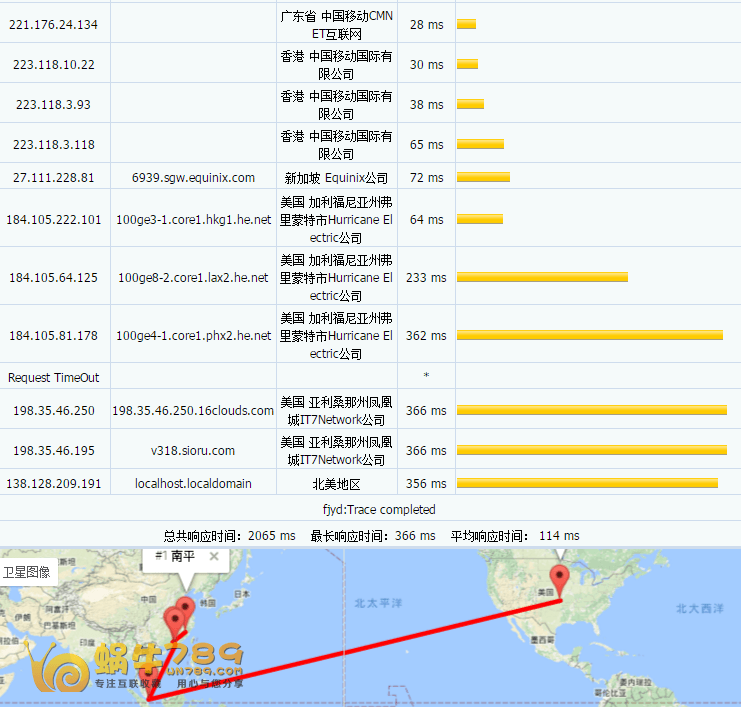
Task: Click the red route line across the Pacific
Action: pyautogui.click(x=350, y=653)
